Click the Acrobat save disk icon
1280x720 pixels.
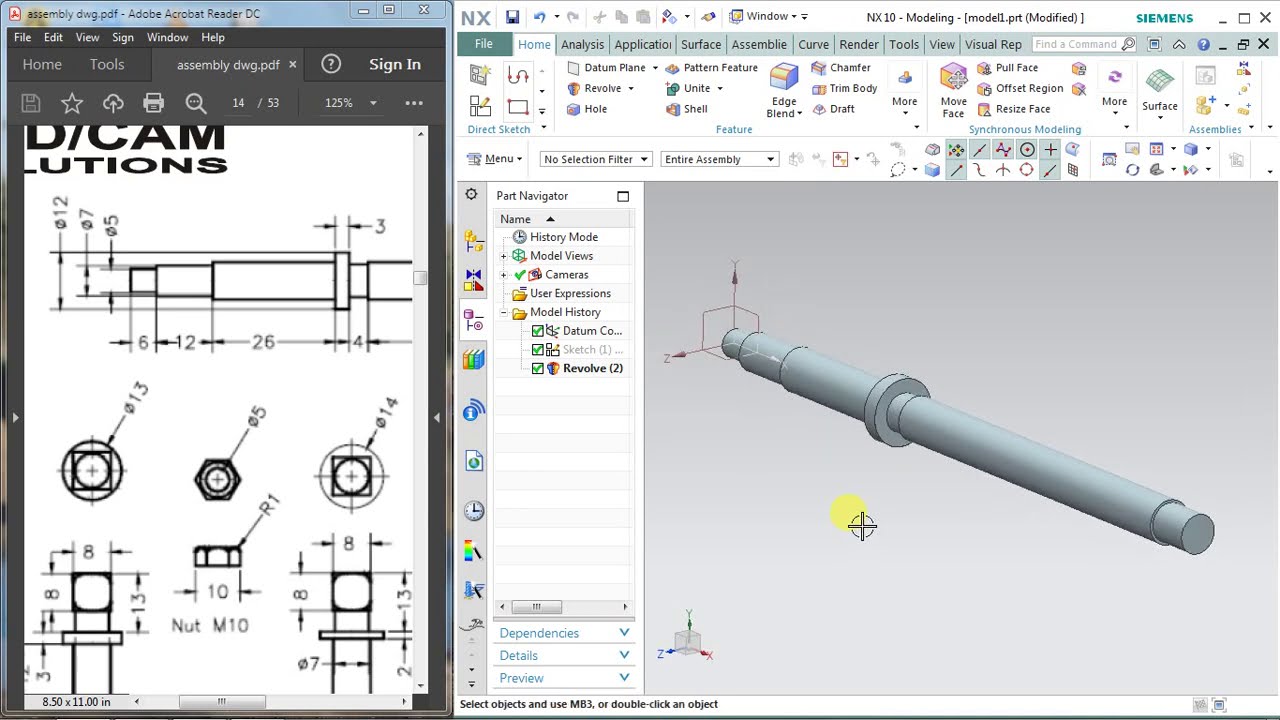pos(31,103)
